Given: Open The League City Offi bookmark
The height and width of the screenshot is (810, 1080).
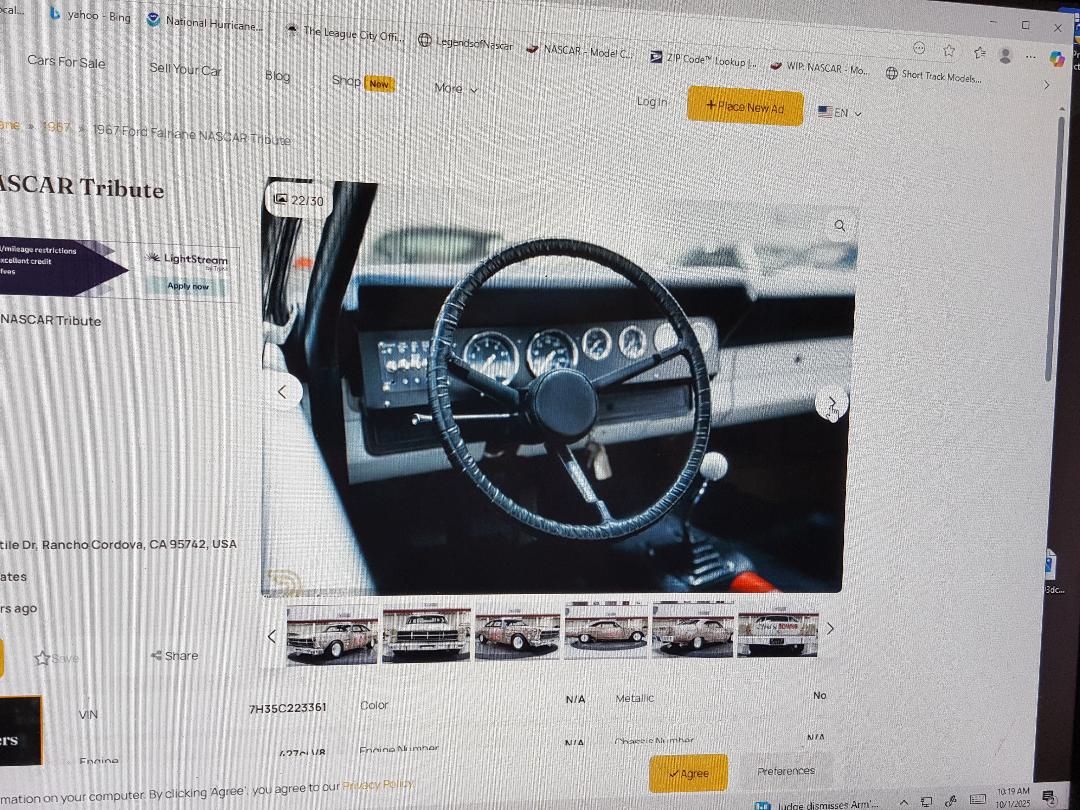Looking at the screenshot, I should [x=346, y=33].
